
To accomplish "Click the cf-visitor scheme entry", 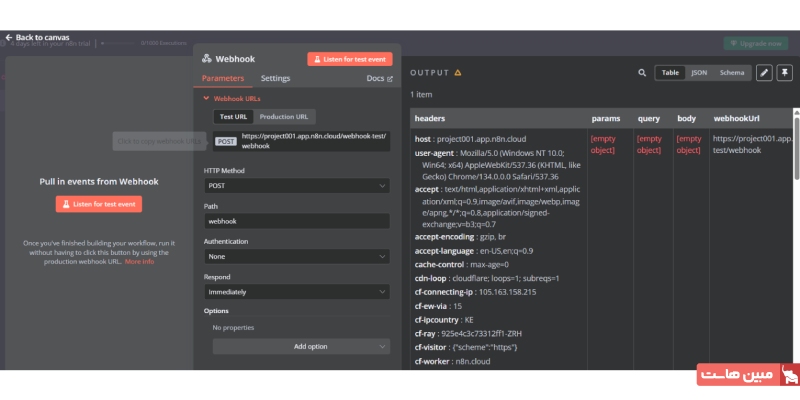I will [466, 347].
